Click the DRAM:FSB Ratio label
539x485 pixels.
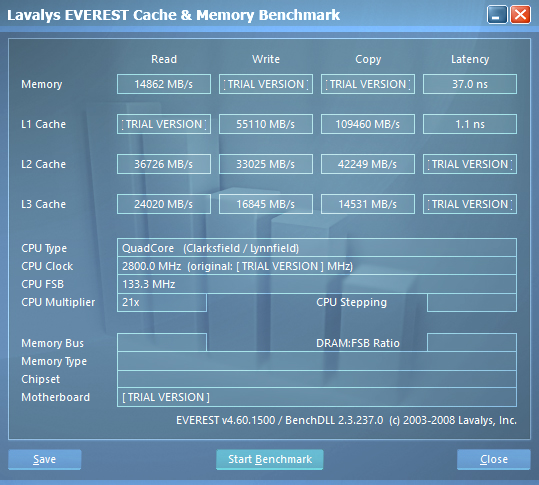358,343
